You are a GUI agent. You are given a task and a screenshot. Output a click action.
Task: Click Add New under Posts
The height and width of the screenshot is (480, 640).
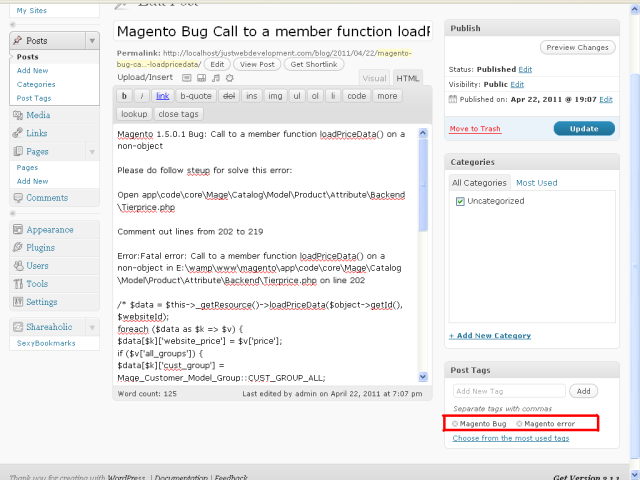(x=32, y=71)
